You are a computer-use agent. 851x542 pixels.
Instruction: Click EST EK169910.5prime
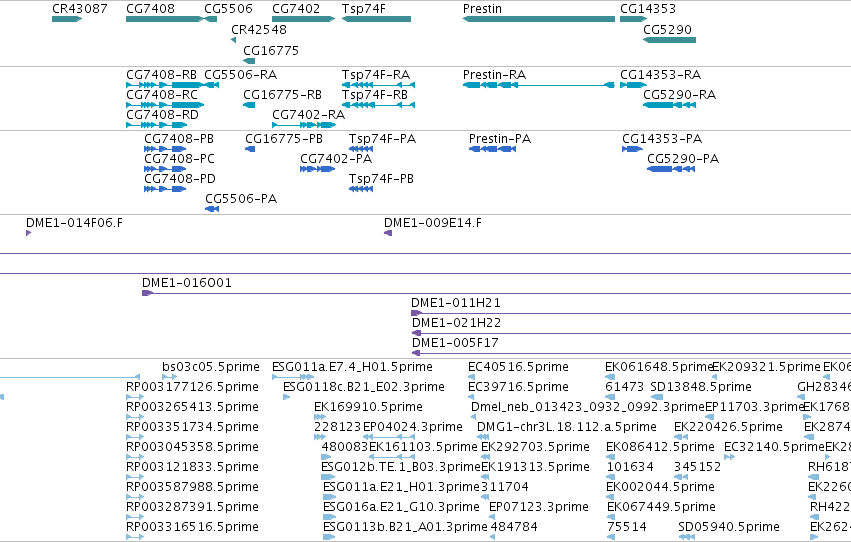(x=320, y=417)
